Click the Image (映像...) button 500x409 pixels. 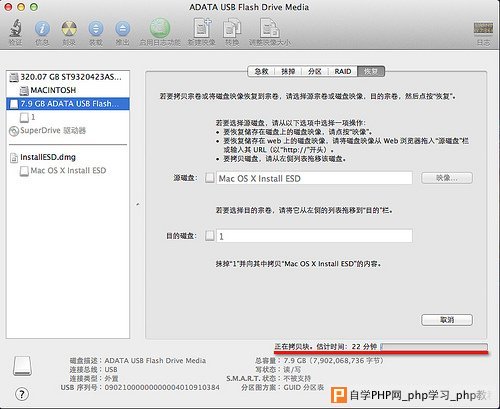[x=447, y=178]
